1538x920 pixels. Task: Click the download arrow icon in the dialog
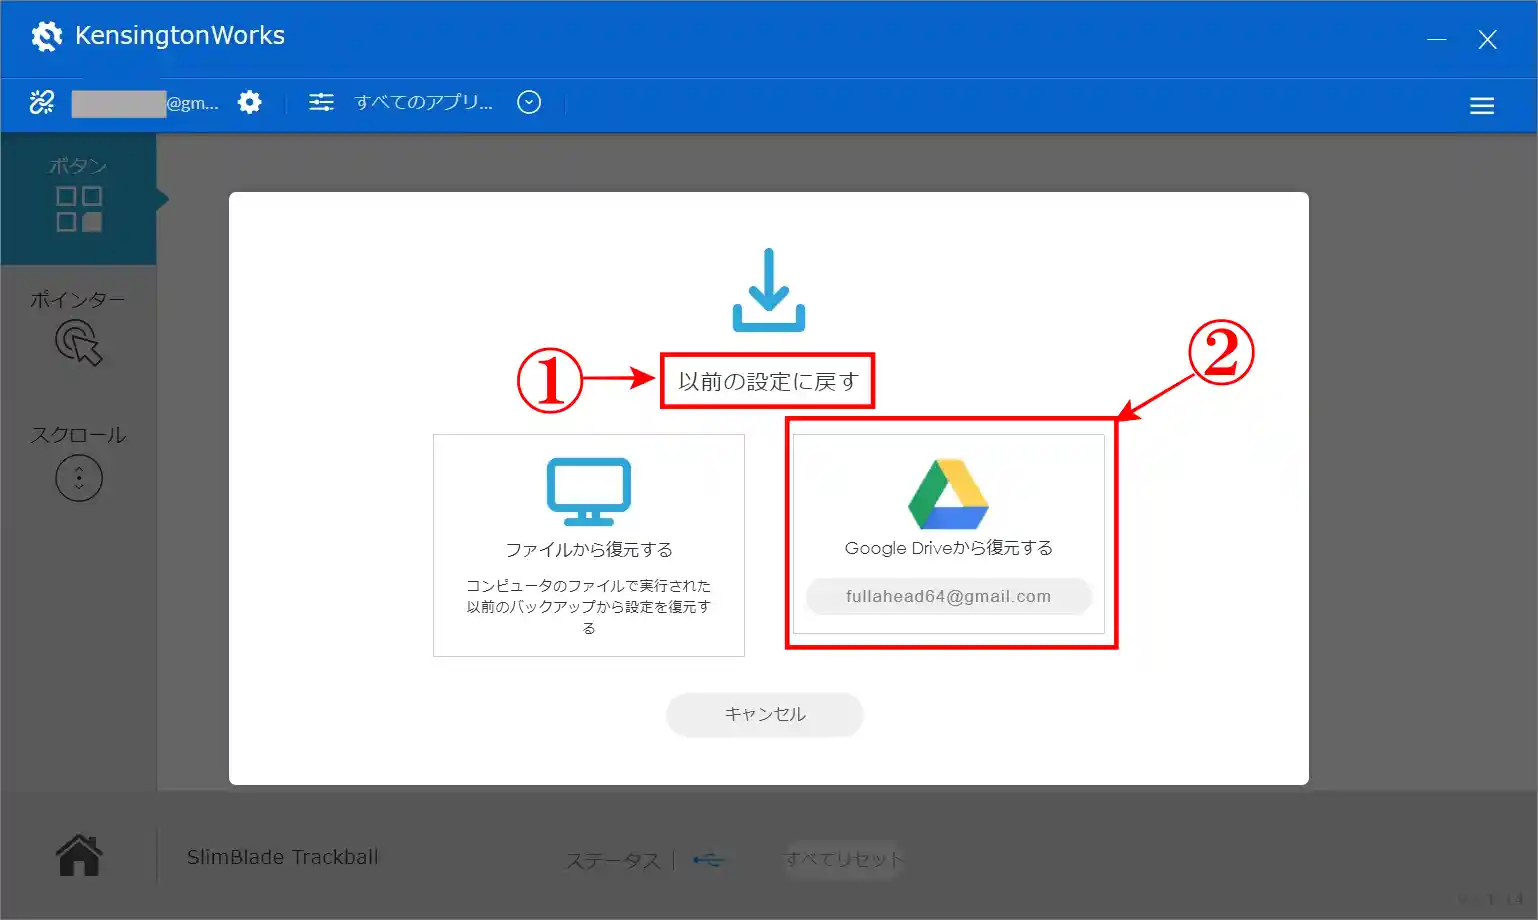[769, 290]
